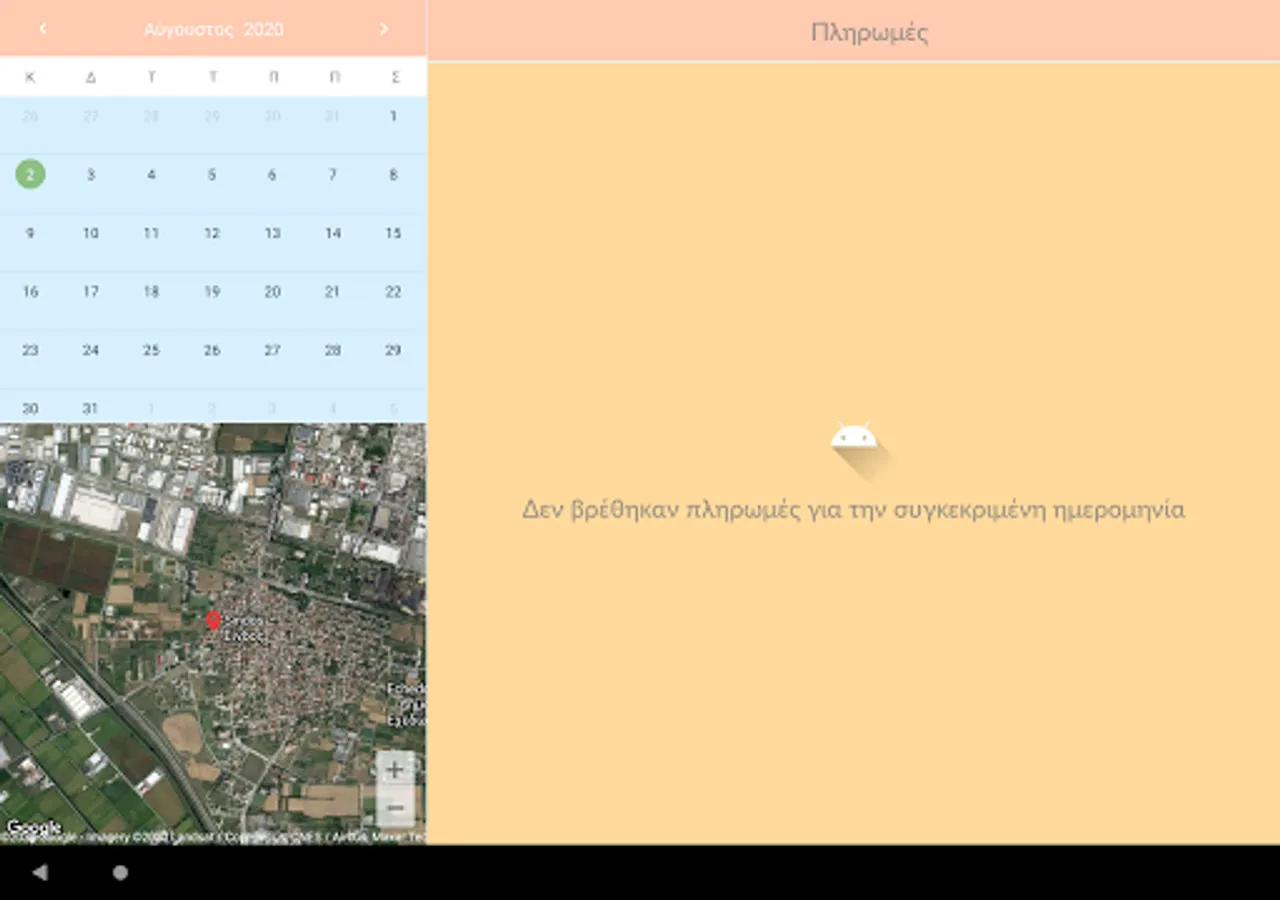Image resolution: width=1280 pixels, height=900 pixels.
Task: Select date 30 in the bottom row
Action: [x=30, y=408]
